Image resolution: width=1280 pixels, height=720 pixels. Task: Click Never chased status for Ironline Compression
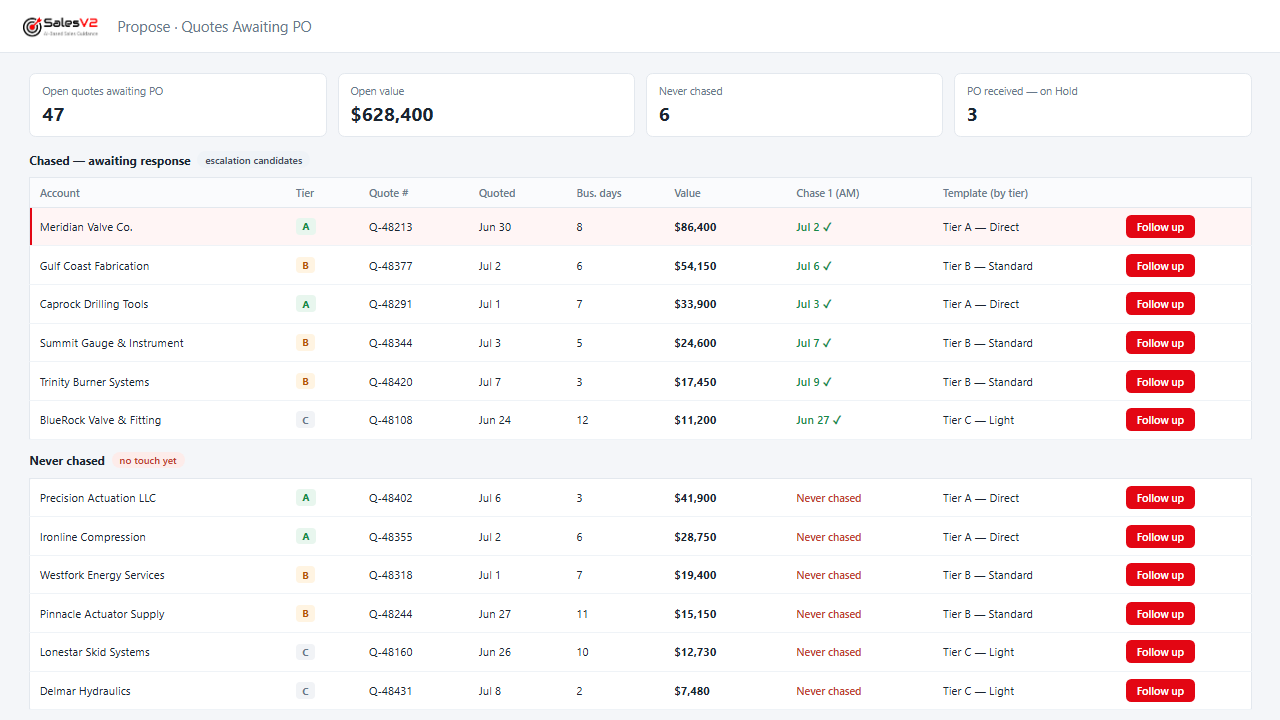click(x=828, y=537)
